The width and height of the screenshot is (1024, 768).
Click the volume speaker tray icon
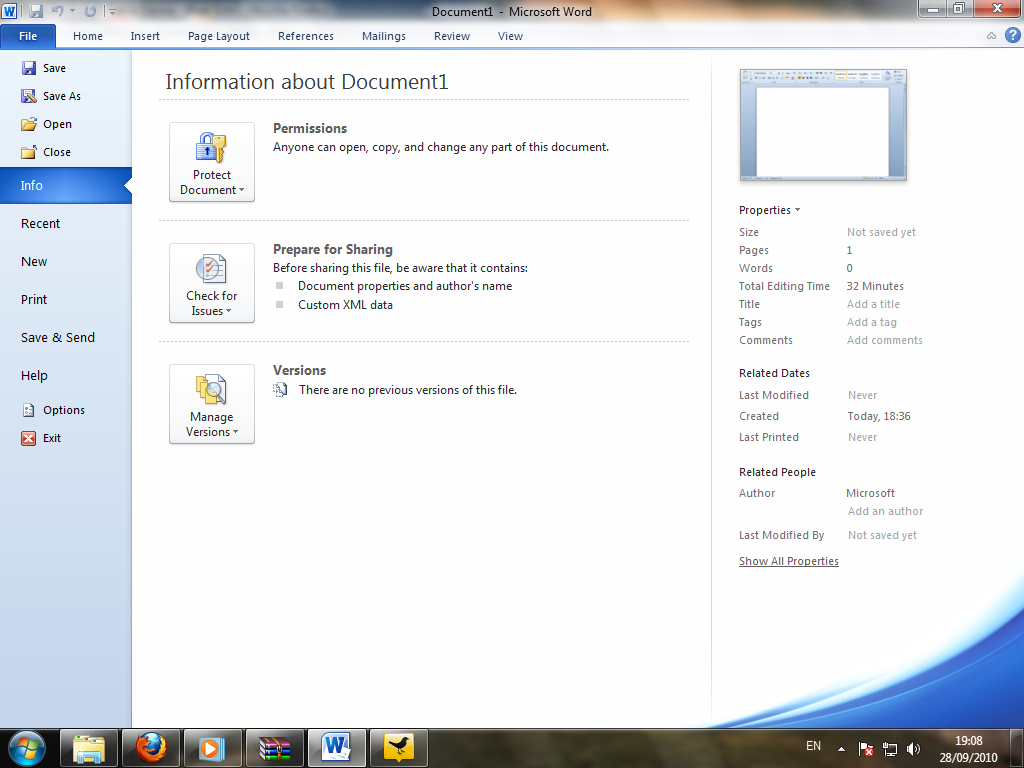914,749
